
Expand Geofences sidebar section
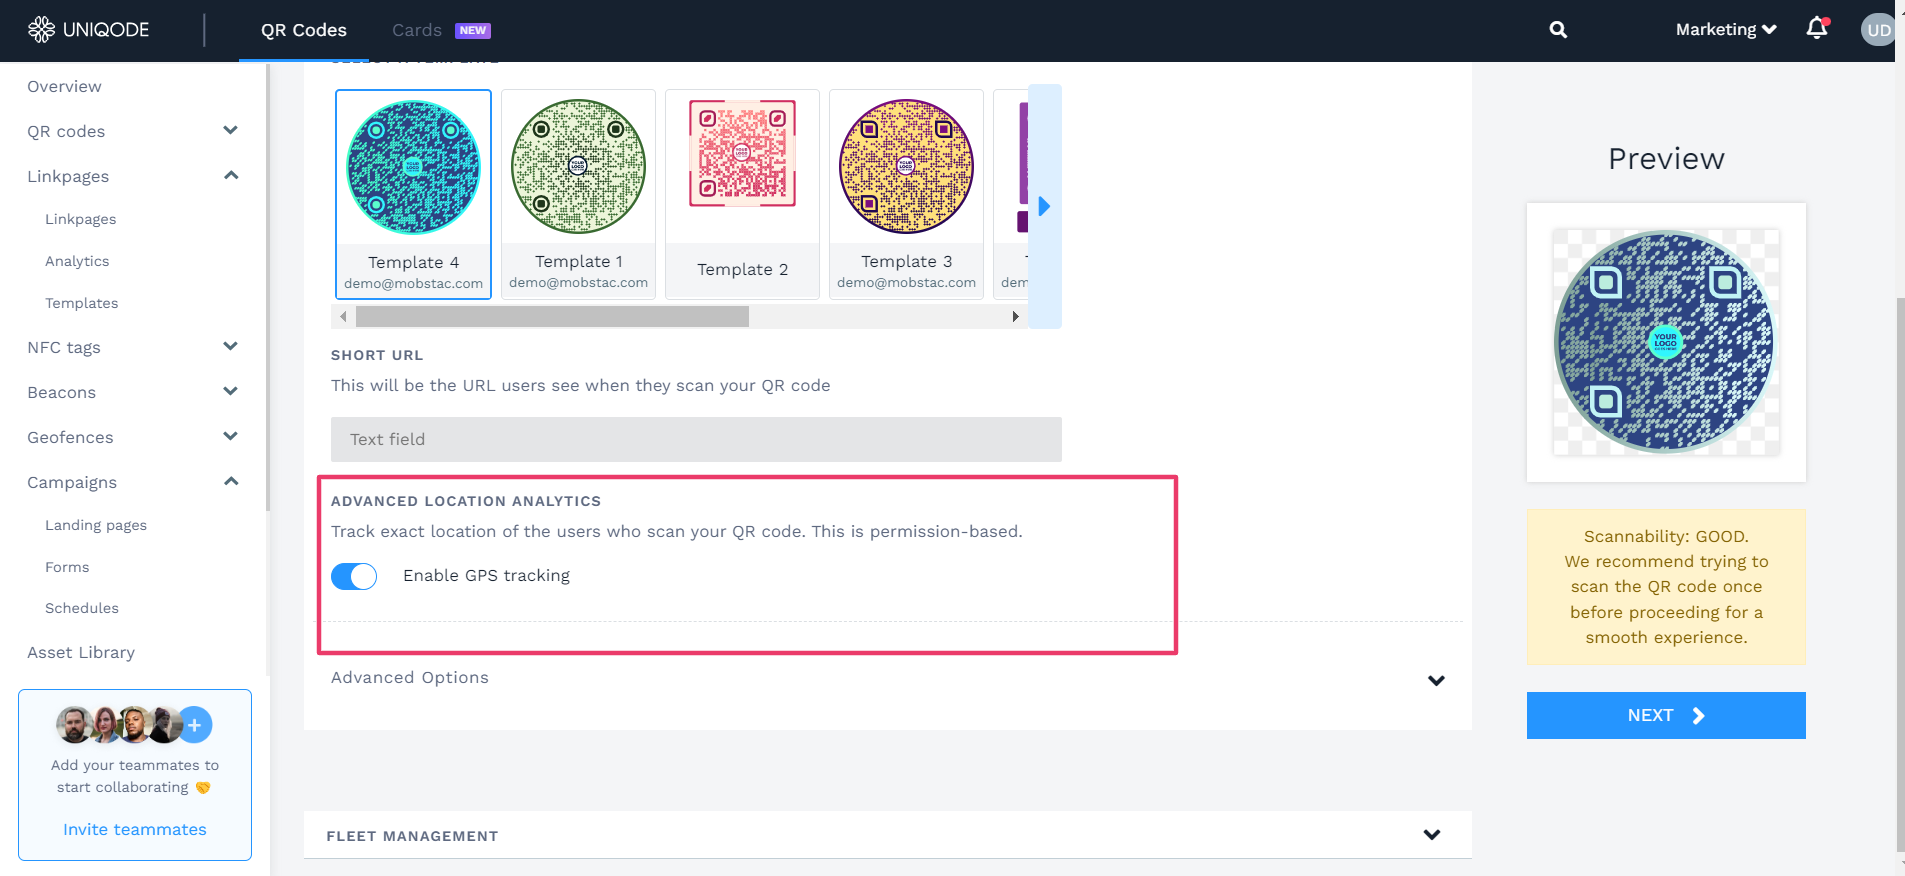click(x=231, y=437)
